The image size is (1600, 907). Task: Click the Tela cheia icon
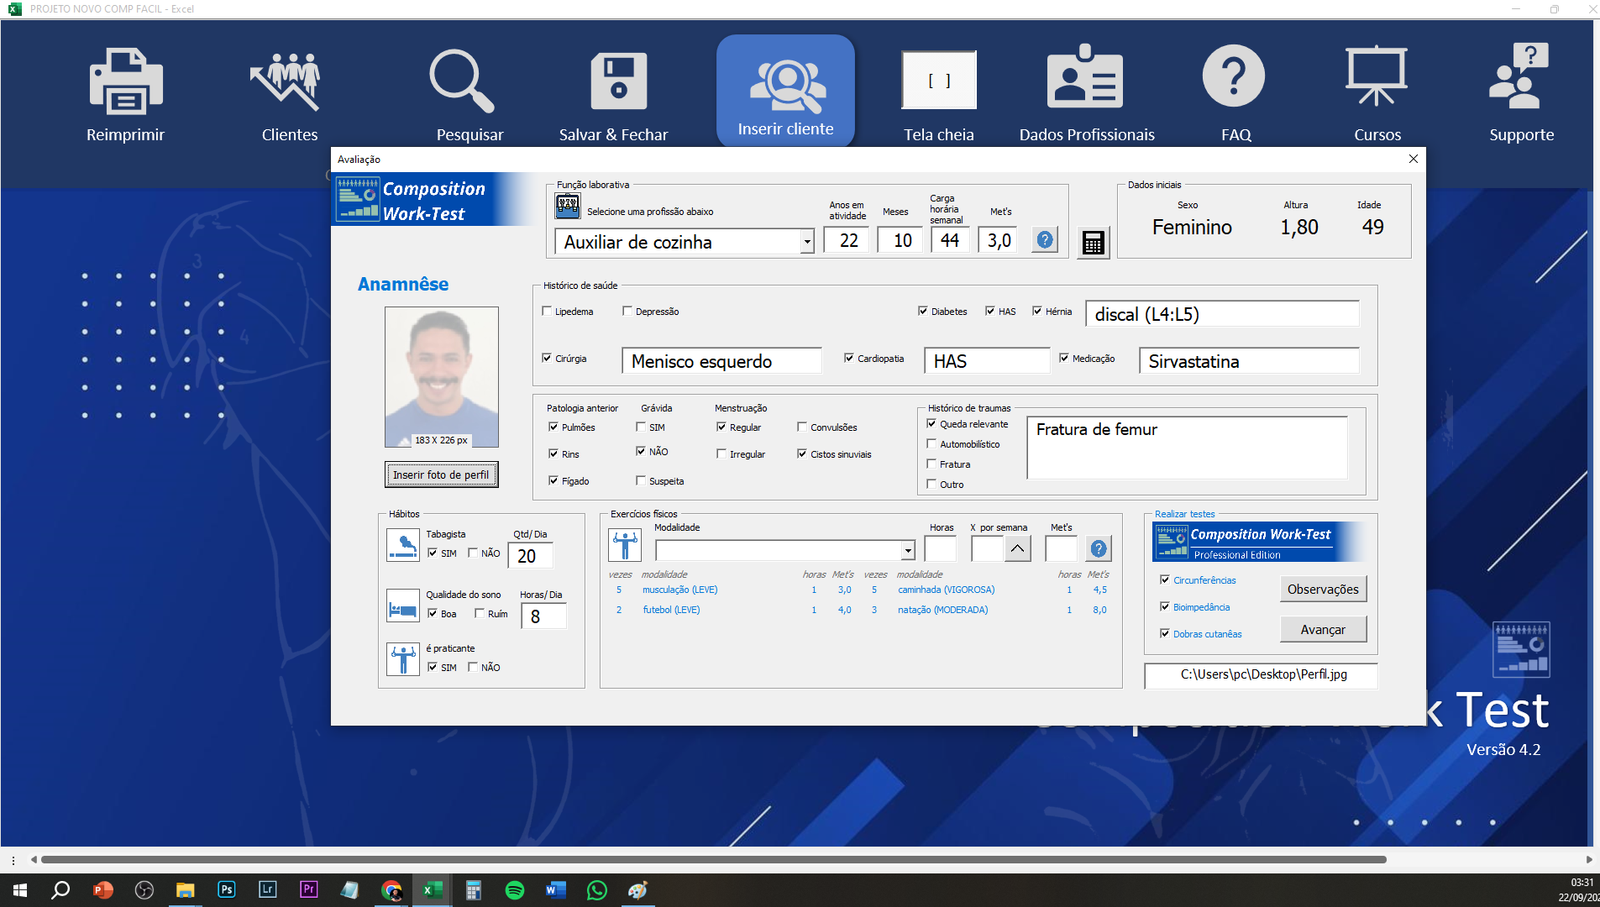938,80
